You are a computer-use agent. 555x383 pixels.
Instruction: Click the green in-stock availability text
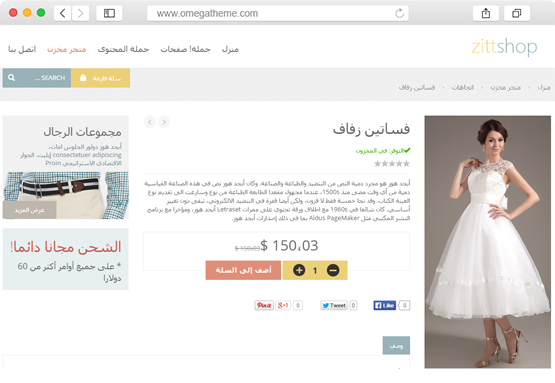pyautogui.click(x=383, y=151)
